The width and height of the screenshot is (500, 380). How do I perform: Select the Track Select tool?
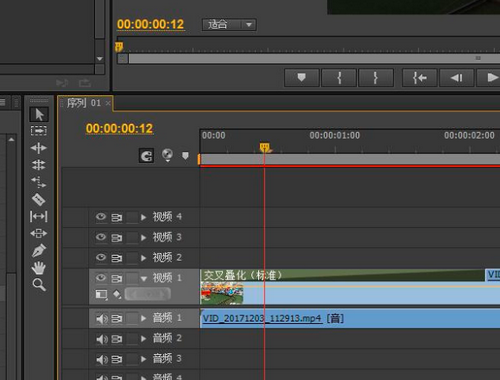pyautogui.click(x=39, y=130)
